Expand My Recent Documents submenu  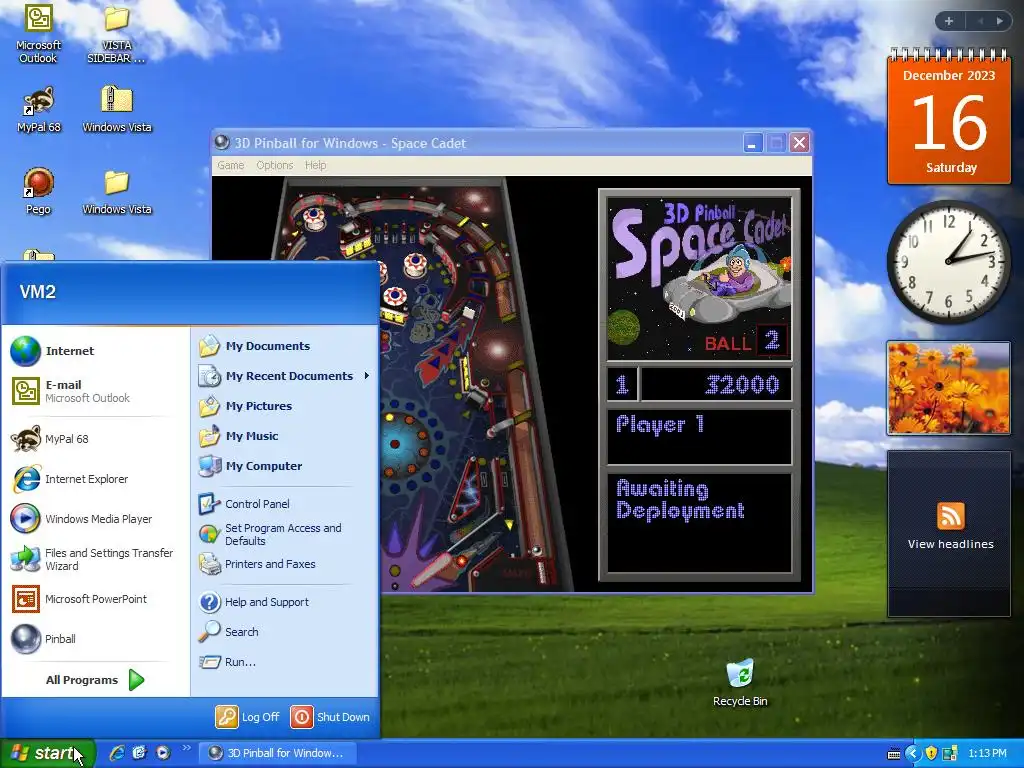coord(284,376)
